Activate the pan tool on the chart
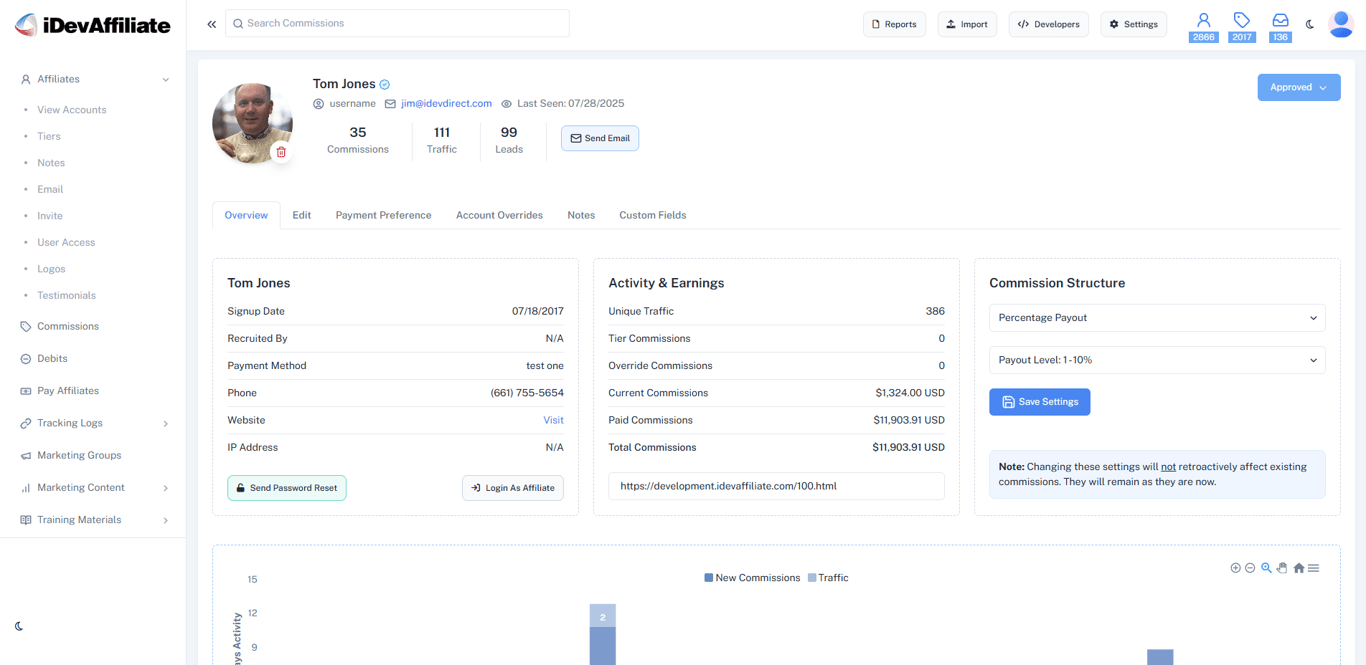Image resolution: width=1366 pixels, height=665 pixels. point(1281,568)
